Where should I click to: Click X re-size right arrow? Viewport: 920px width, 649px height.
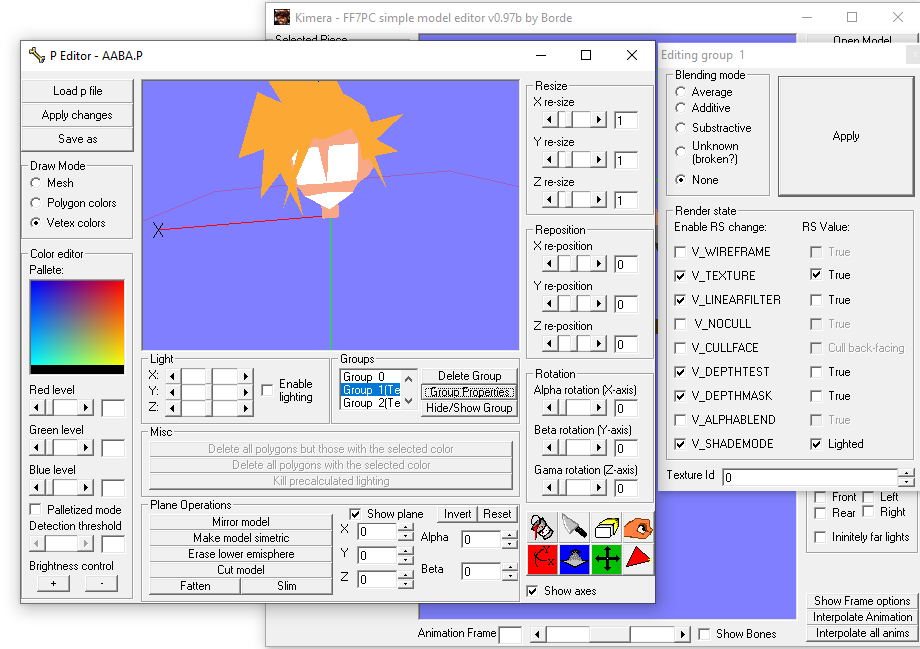598,120
